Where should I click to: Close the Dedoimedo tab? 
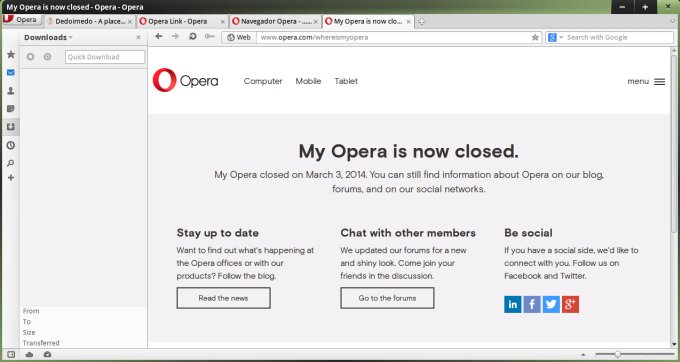(130, 22)
